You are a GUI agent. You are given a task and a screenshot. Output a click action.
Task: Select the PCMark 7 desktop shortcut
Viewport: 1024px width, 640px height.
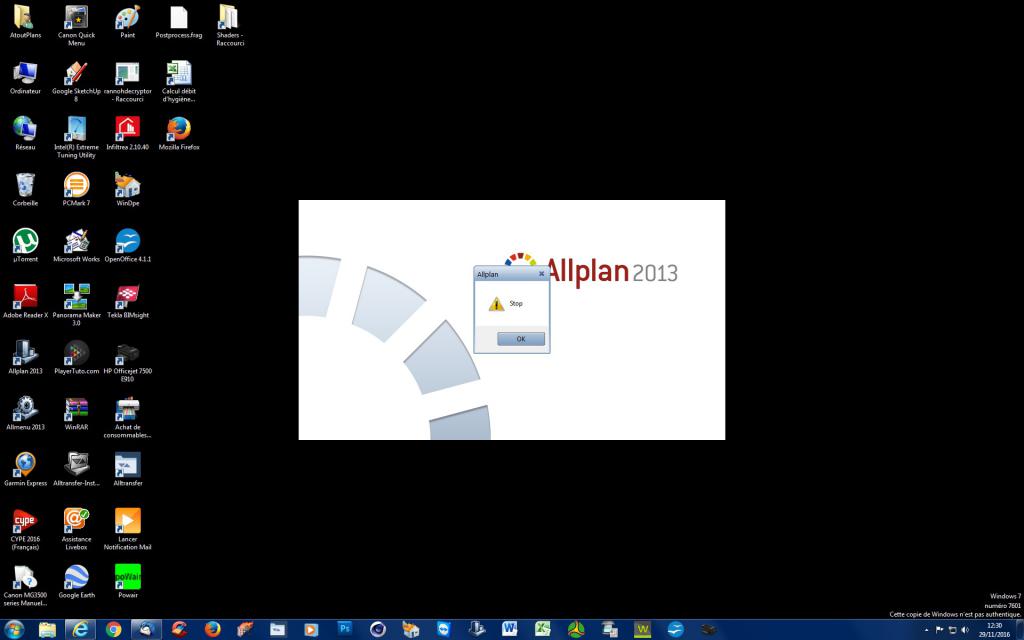click(76, 191)
